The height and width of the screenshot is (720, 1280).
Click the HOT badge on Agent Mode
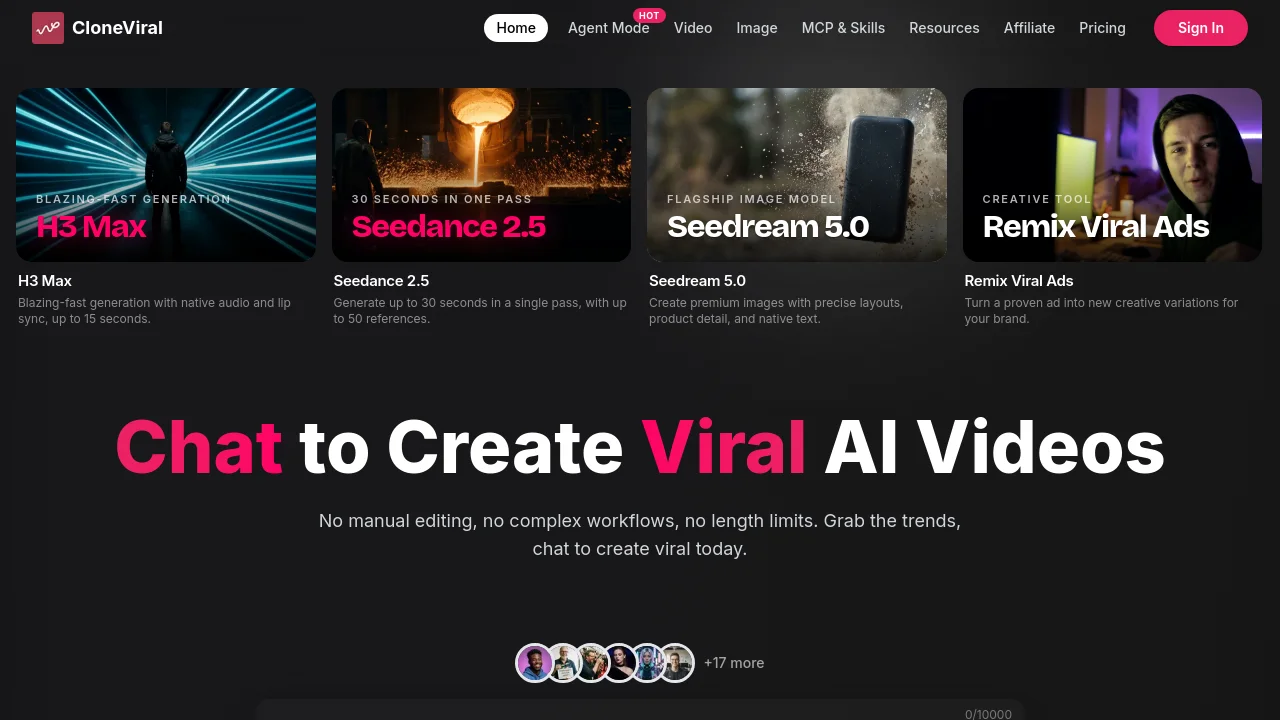pyautogui.click(x=649, y=15)
